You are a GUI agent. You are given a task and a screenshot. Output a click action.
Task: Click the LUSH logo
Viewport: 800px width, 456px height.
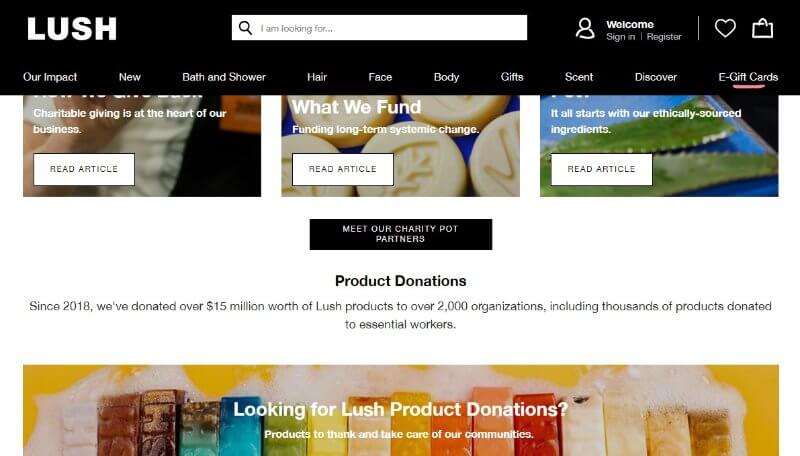(72, 29)
